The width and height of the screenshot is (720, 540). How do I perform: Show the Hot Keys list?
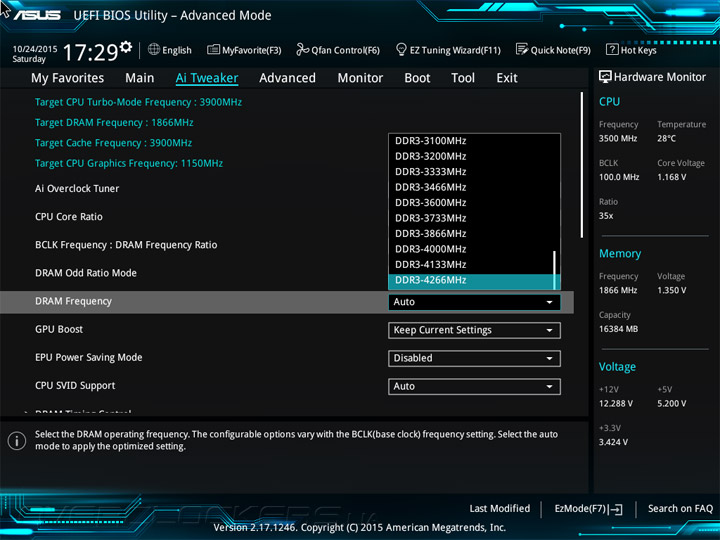[x=631, y=50]
